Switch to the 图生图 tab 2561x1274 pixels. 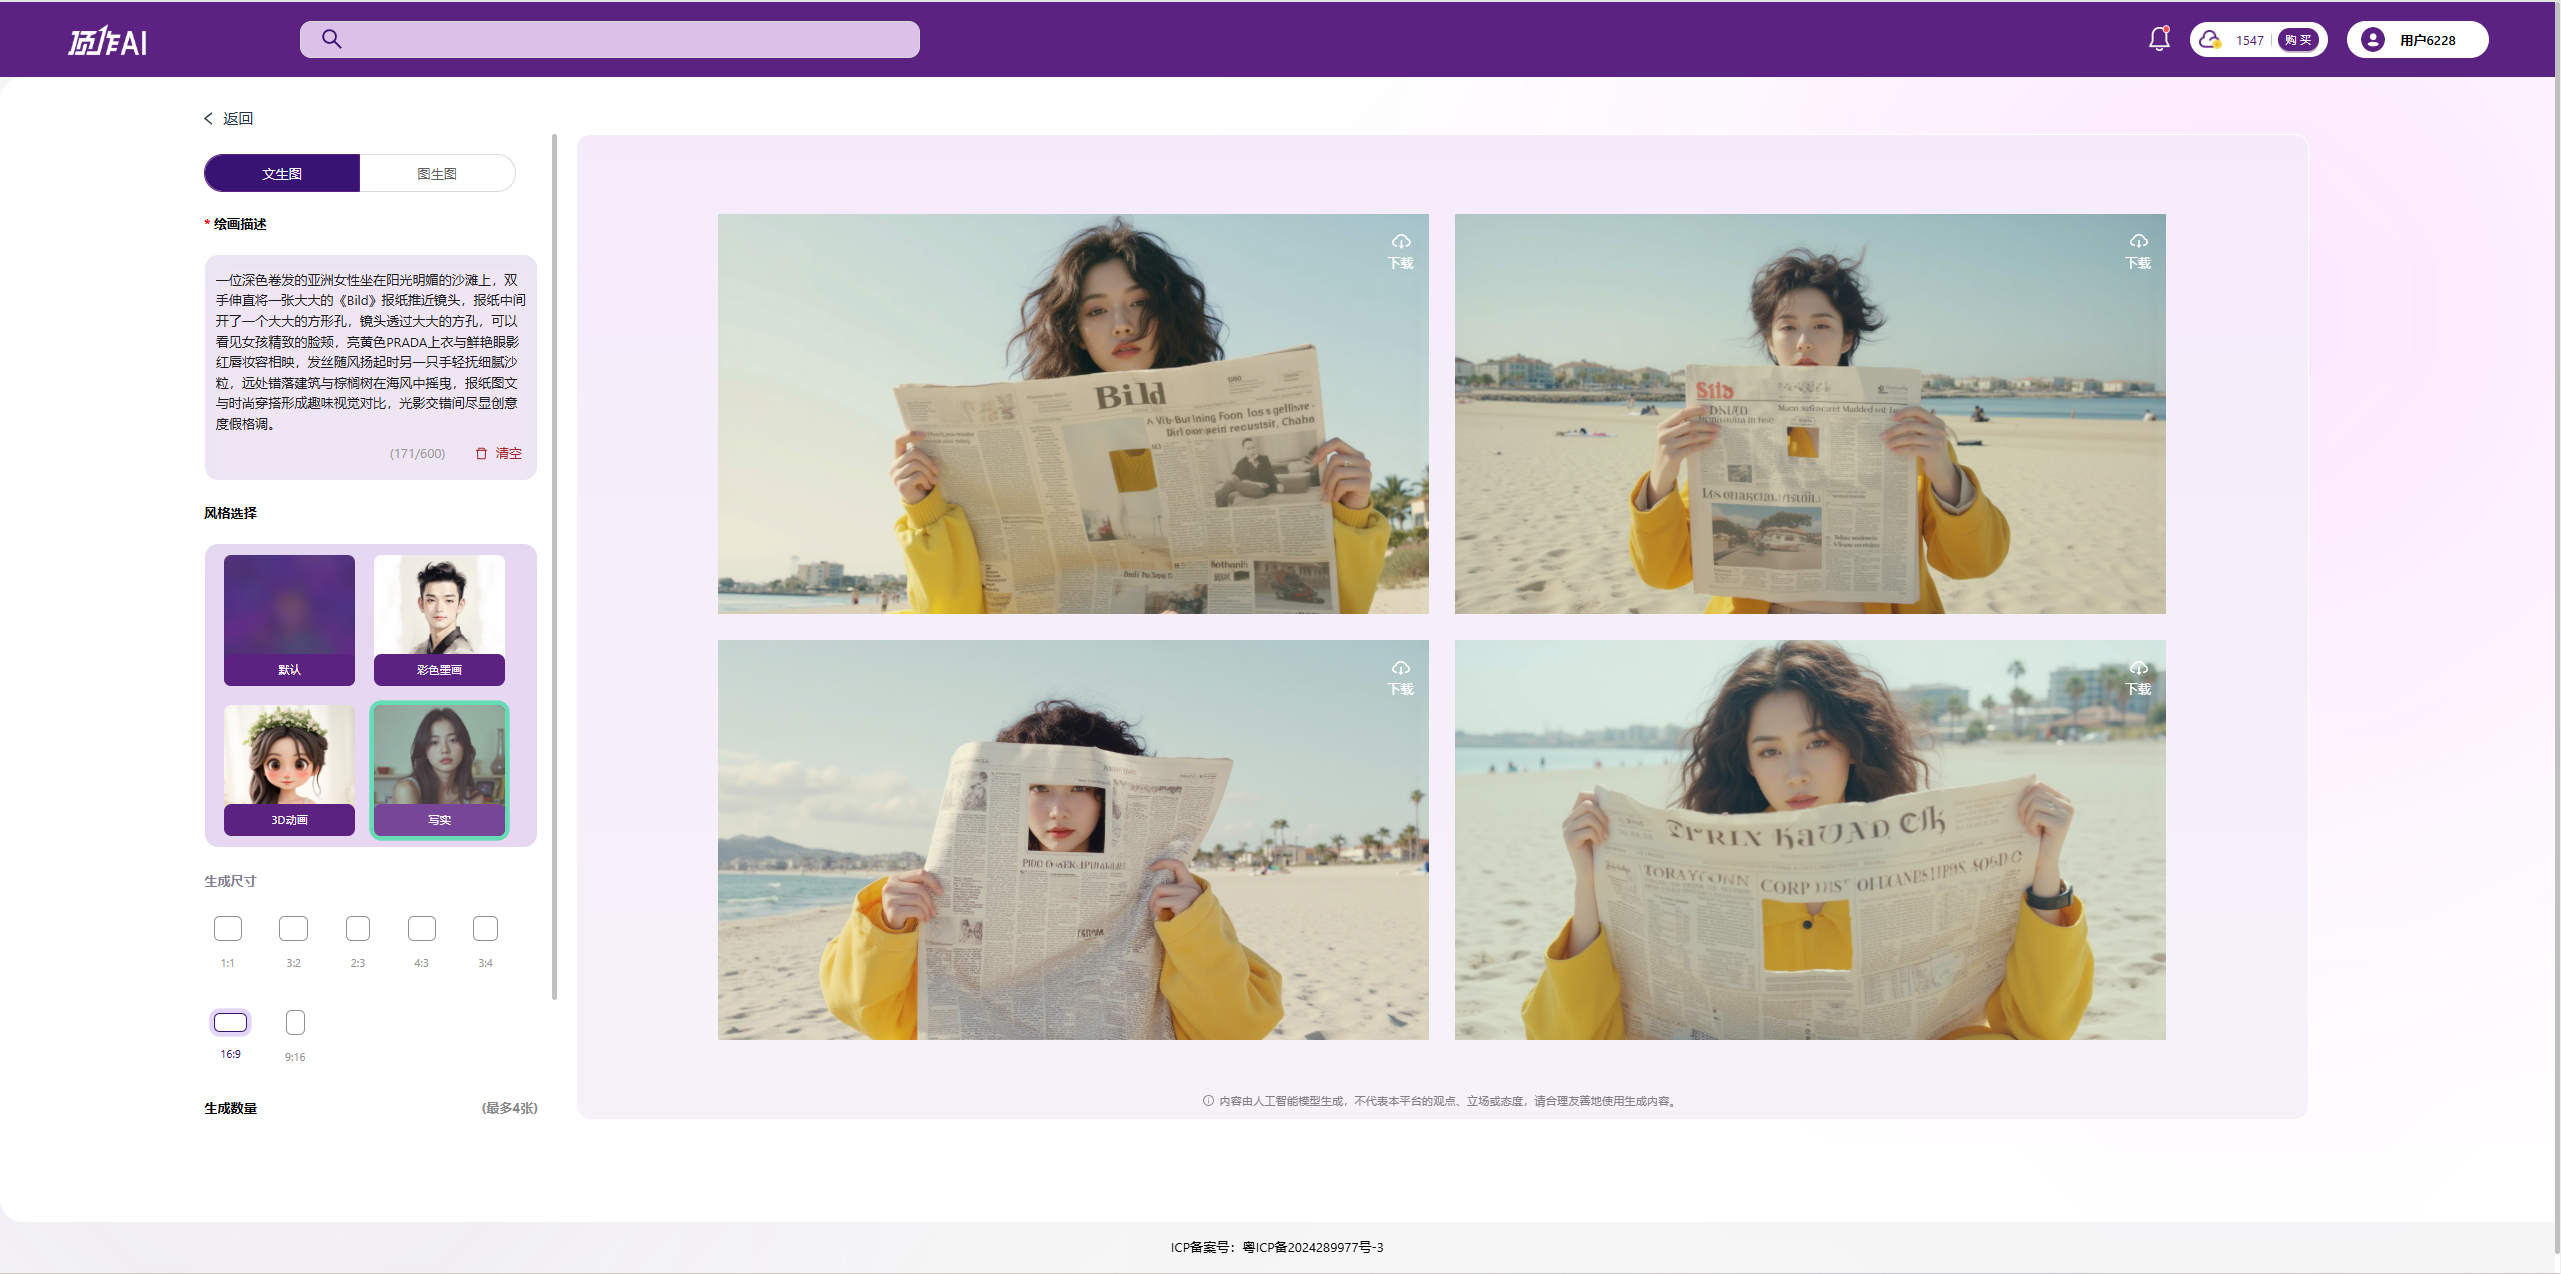(x=437, y=173)
